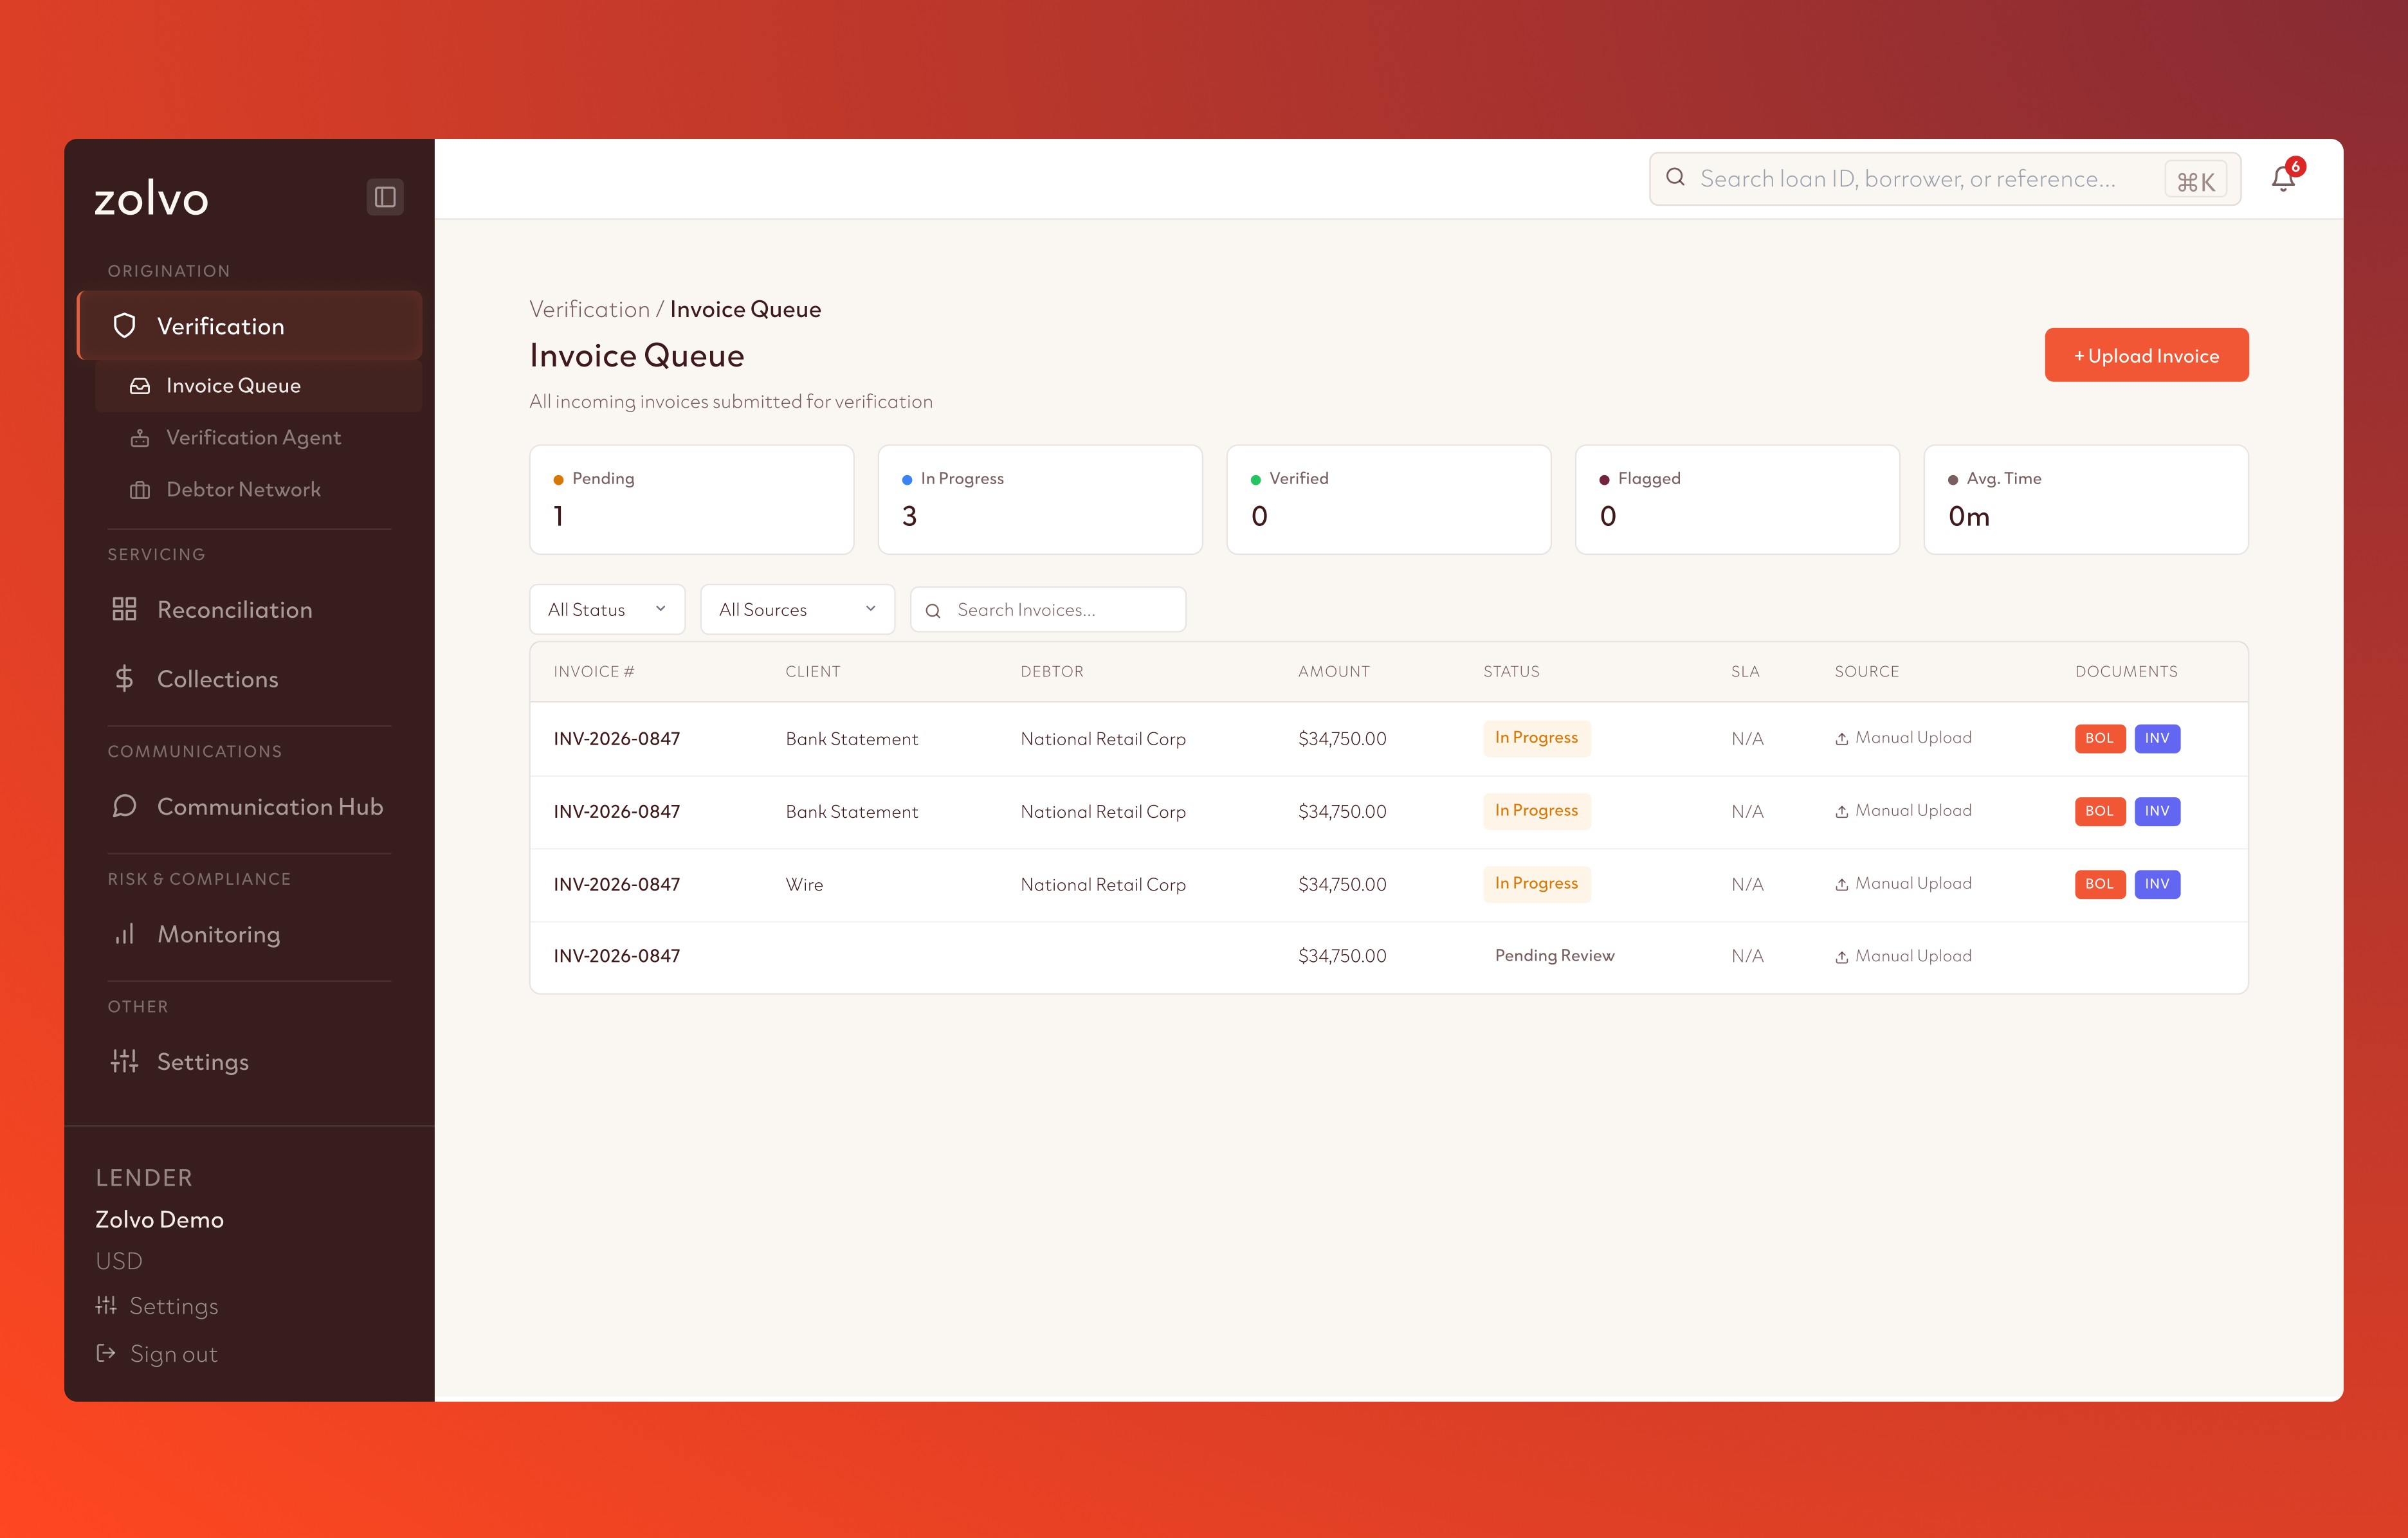Open the All Sources filter dropdown
The width and height of the screenshot is (2408, 1538).
pyautogui.click(x=797, y=609)
